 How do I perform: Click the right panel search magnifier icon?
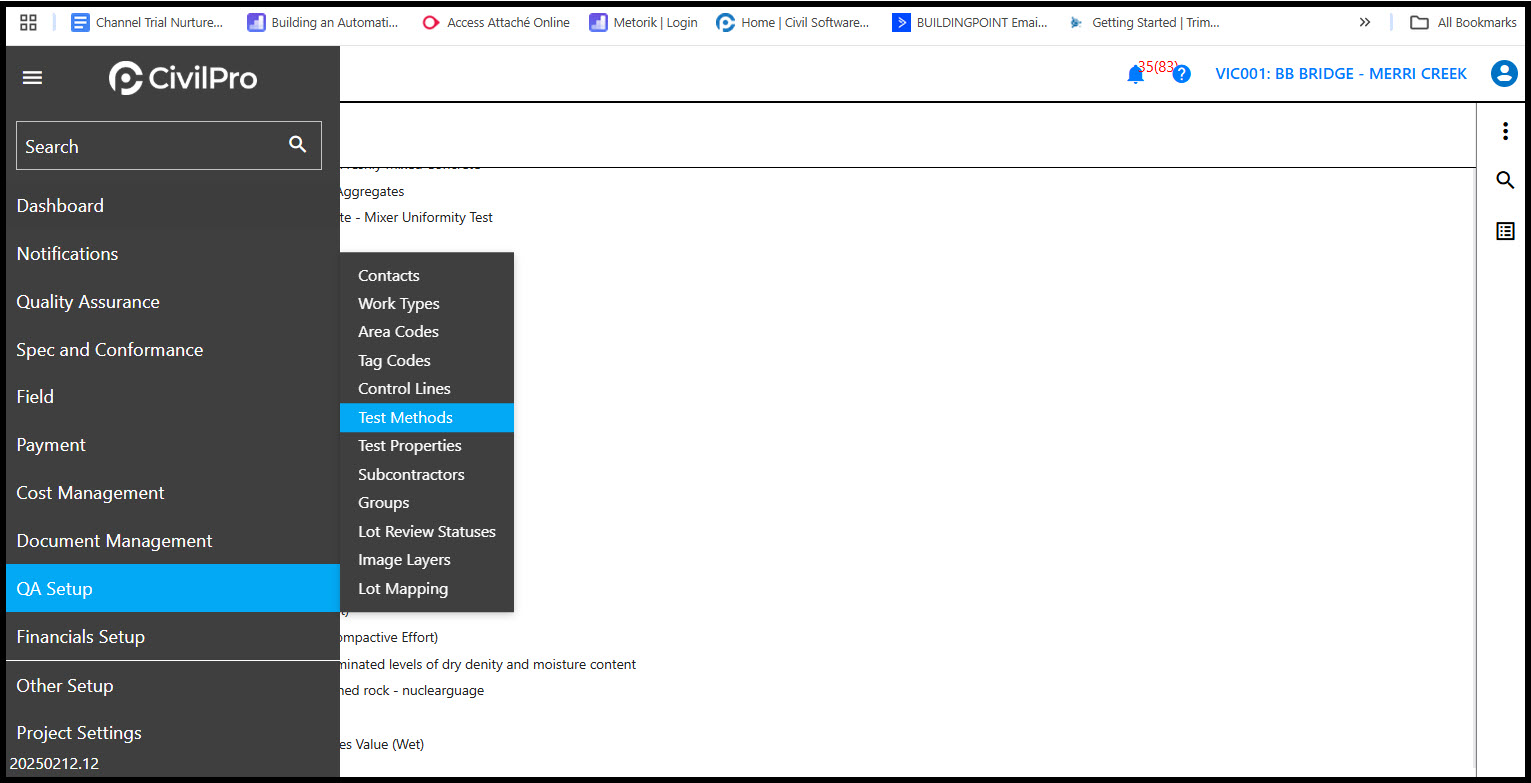click(1505, 181)
